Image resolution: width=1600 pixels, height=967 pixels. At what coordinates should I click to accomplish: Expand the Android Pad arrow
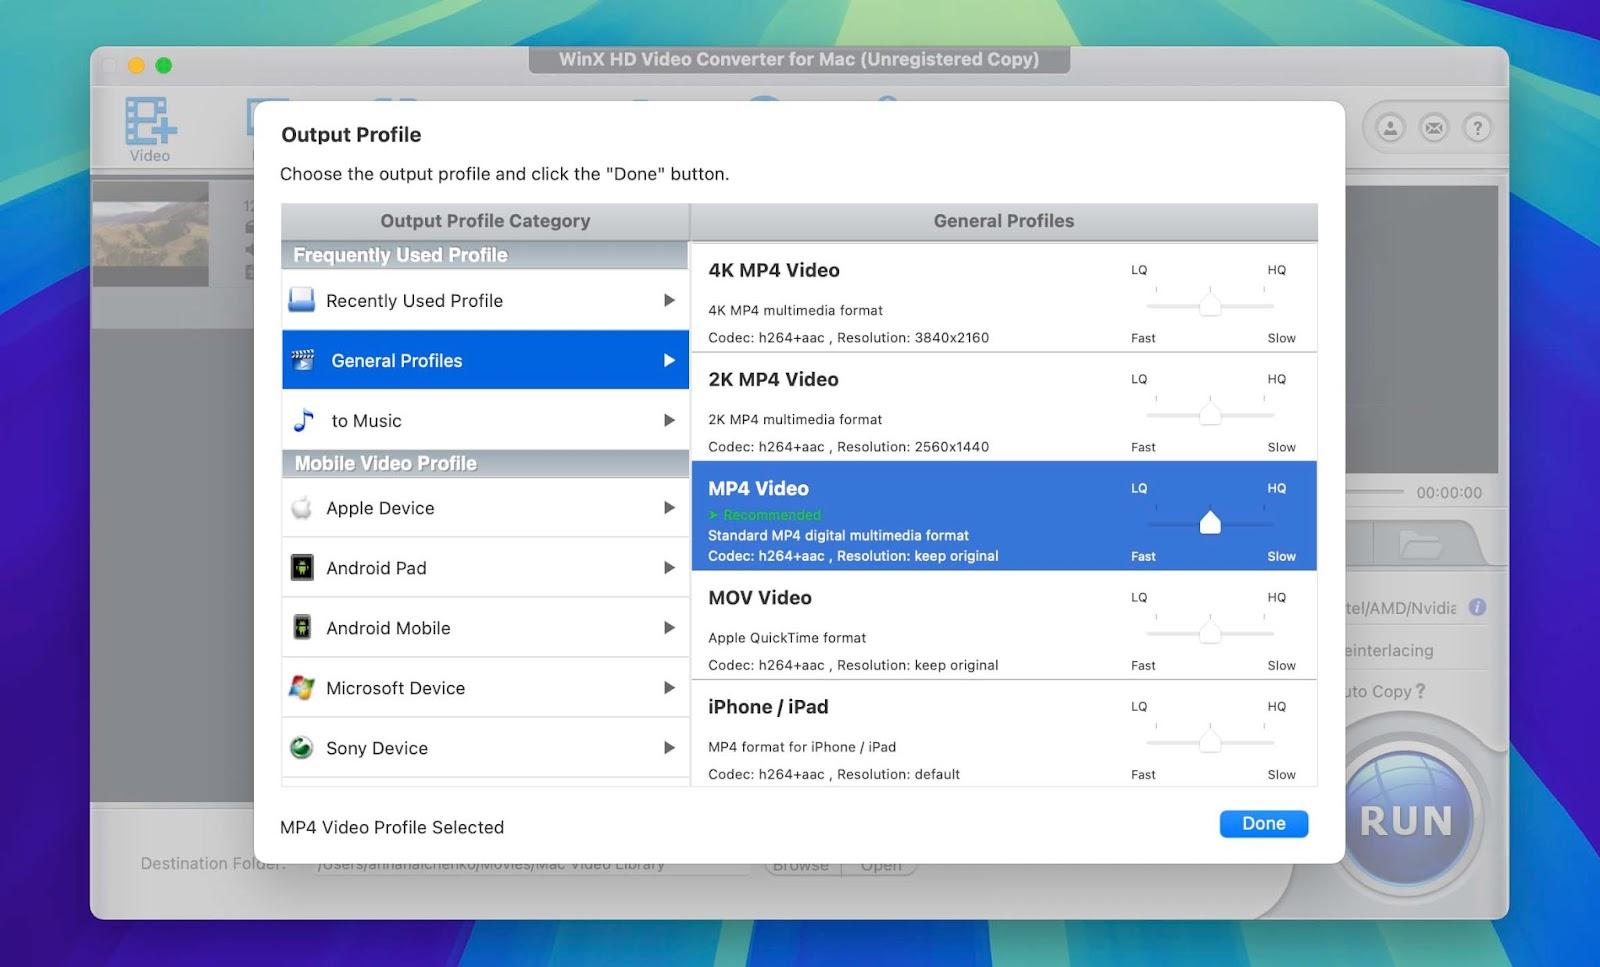click(x=669, y=568)
